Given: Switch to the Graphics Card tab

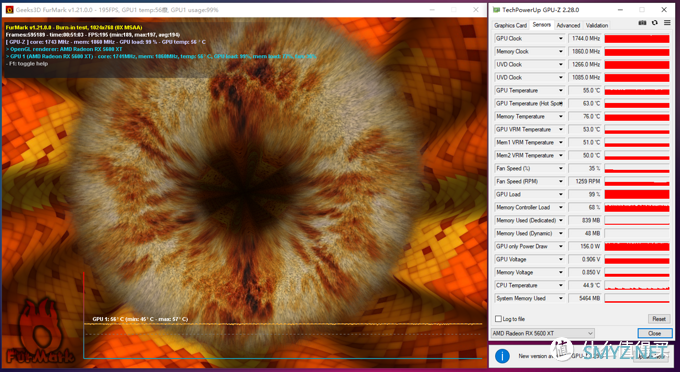Looking at the screenshot, I should pos(510,26).
